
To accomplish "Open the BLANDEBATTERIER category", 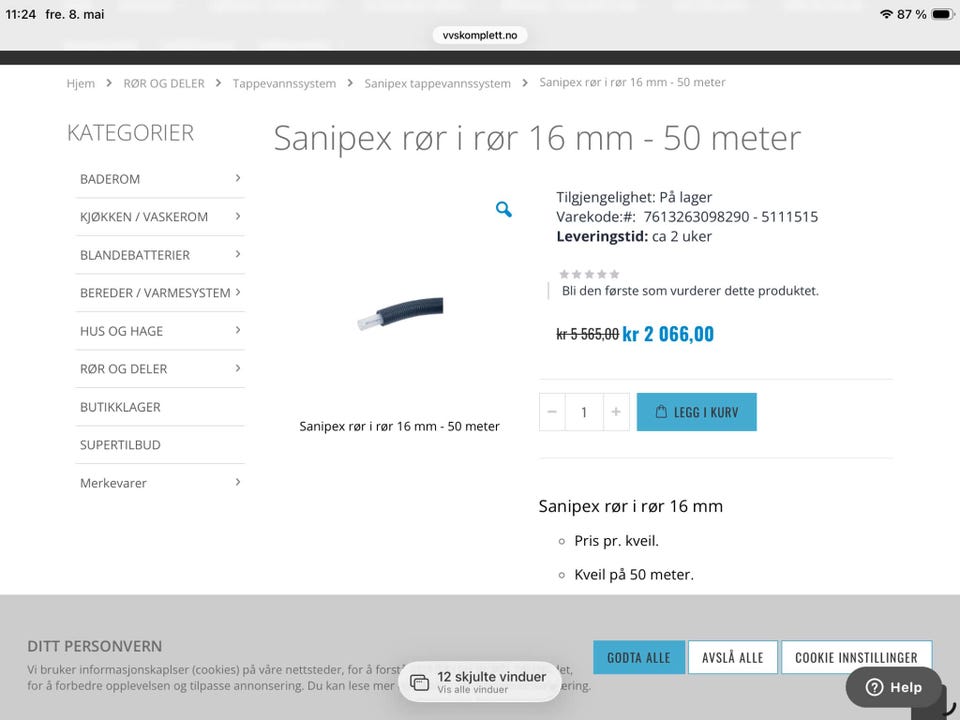I will pos(135,255).
